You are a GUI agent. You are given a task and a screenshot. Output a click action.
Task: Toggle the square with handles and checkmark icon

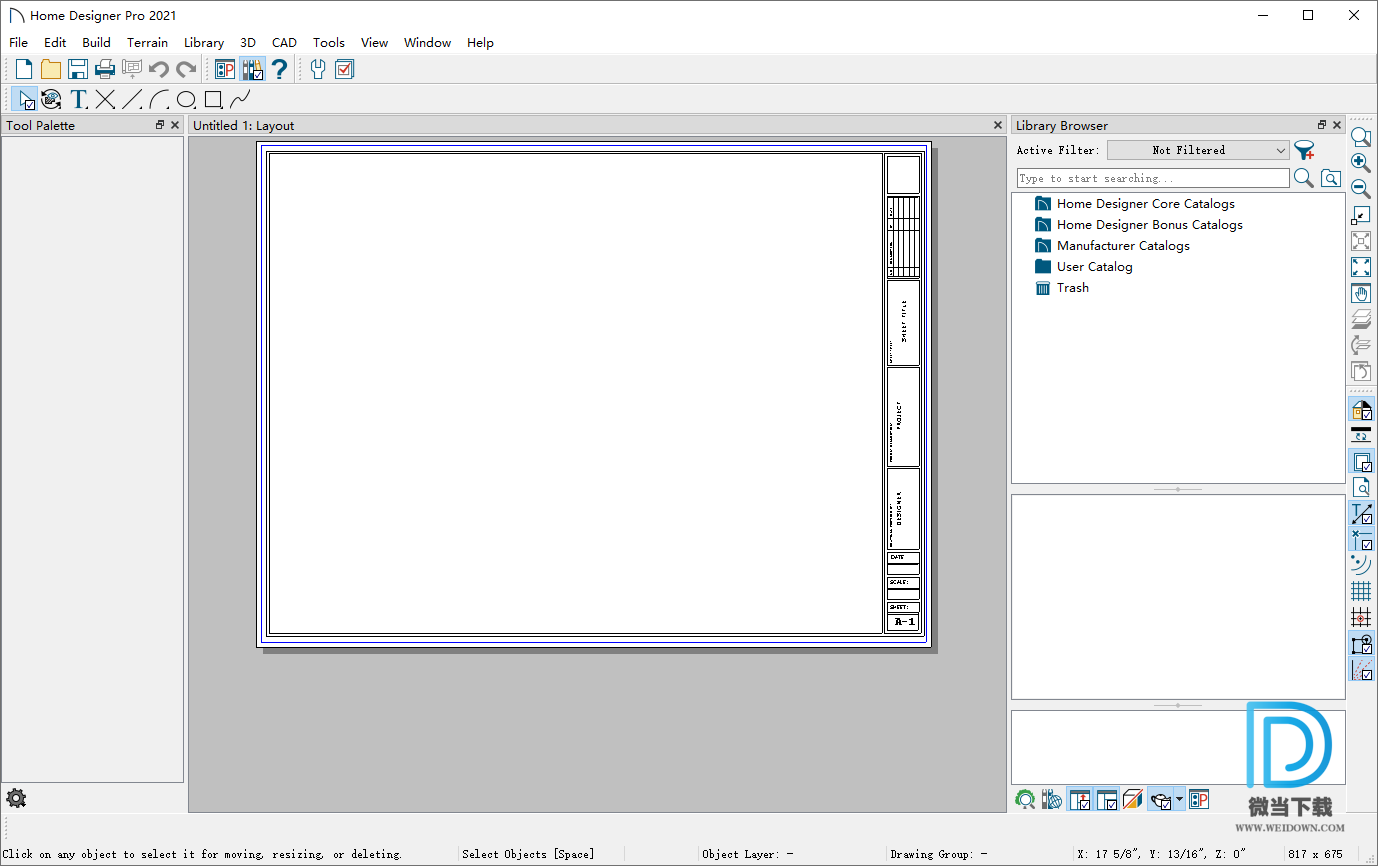click(x=1361, y=643)
